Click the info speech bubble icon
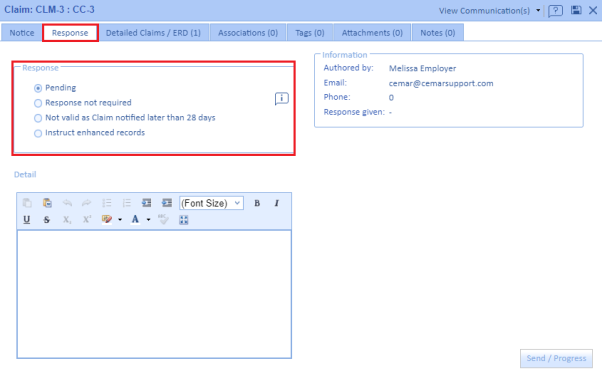Viewport: 602px width, 381px height. tap(281, 99)
